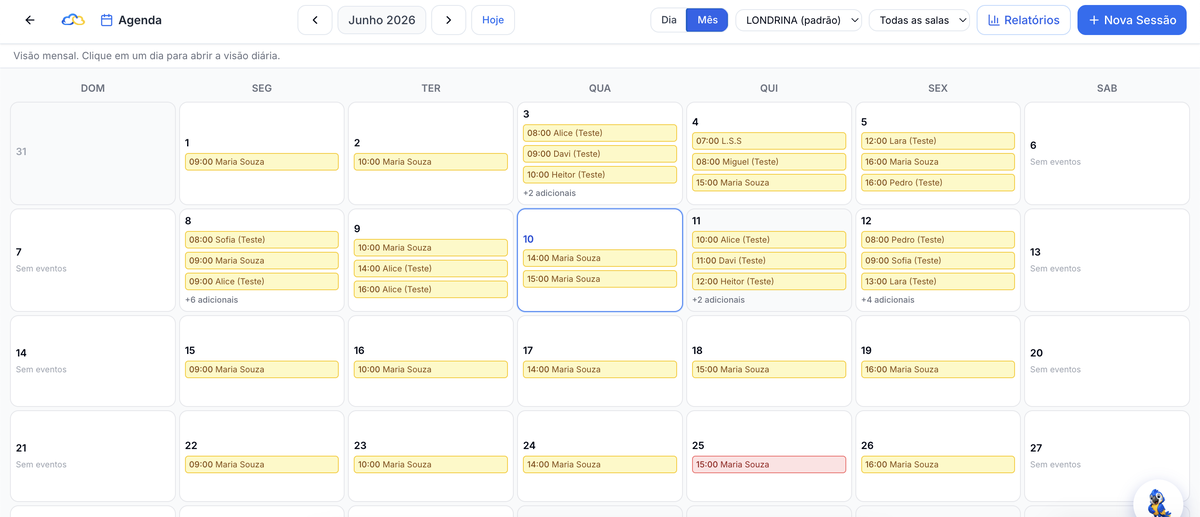Open 09:00 Maria Souza on day 15
Image resolution: width=1200 pixels, height=517 pixels.
[262, 370]
